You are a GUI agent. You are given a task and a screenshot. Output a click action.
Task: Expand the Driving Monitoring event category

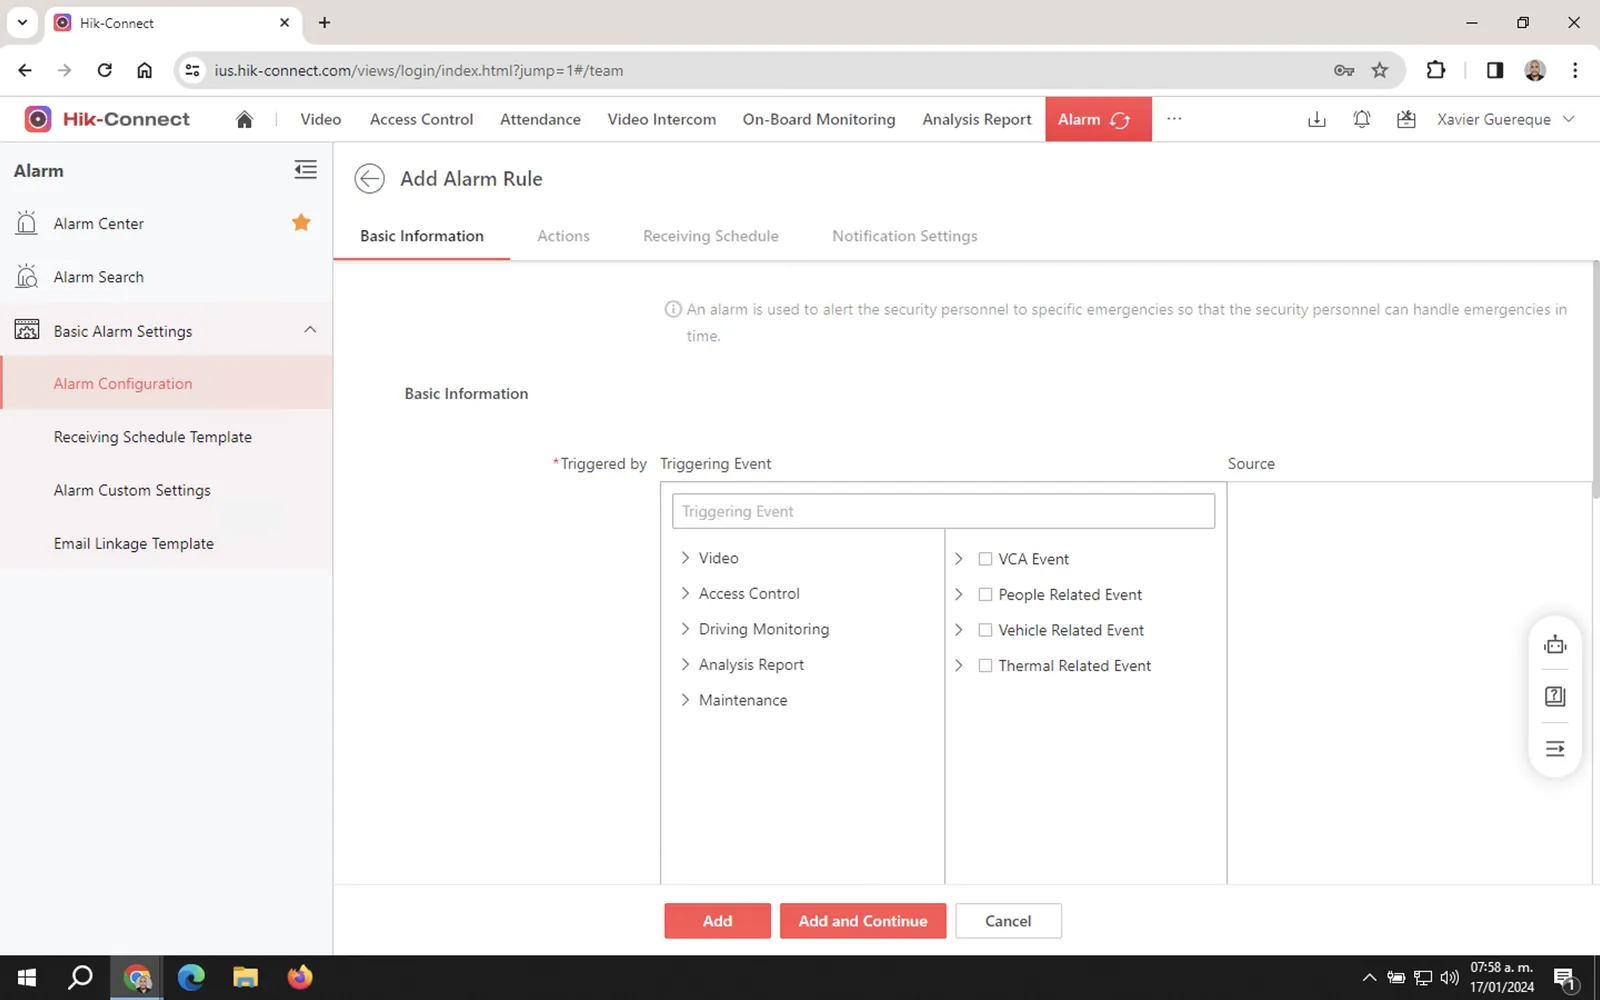(x=685, y=629)
